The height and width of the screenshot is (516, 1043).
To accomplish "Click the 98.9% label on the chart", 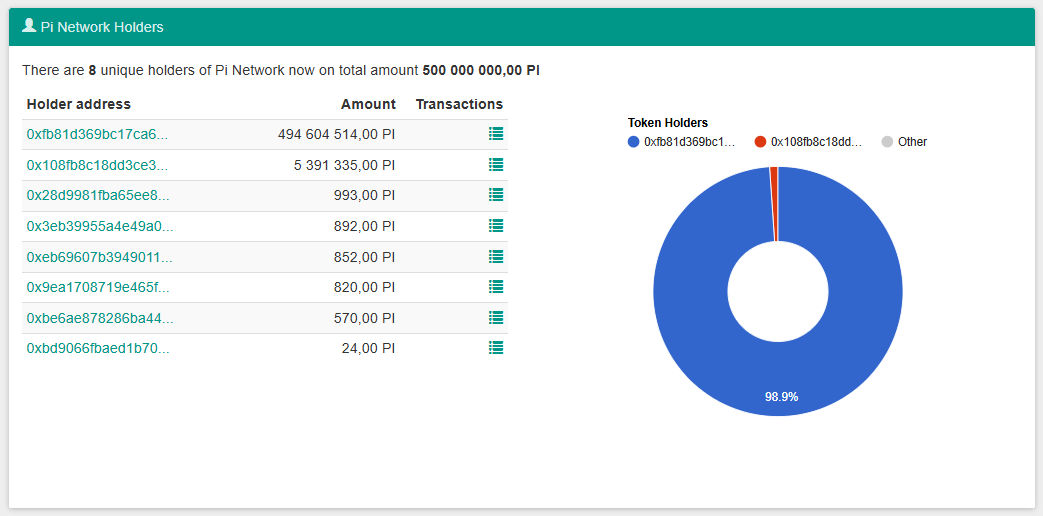I will click(x=781, y=397).
